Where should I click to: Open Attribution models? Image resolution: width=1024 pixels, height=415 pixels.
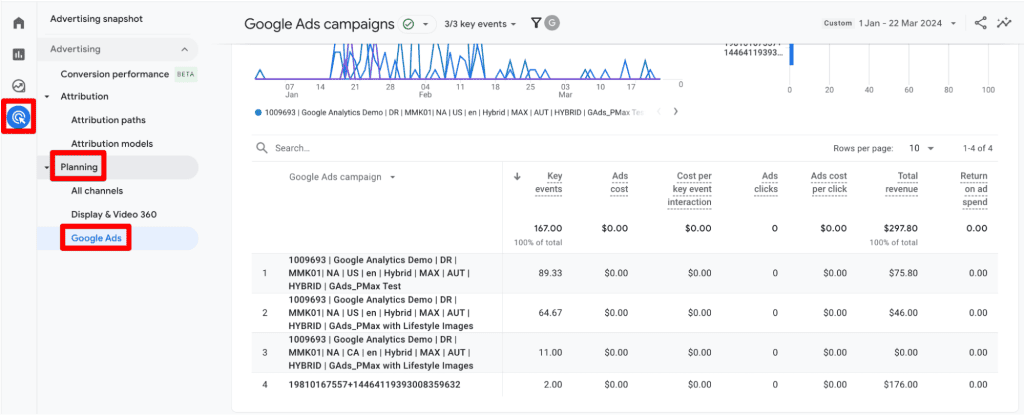[x=112, y=144]
